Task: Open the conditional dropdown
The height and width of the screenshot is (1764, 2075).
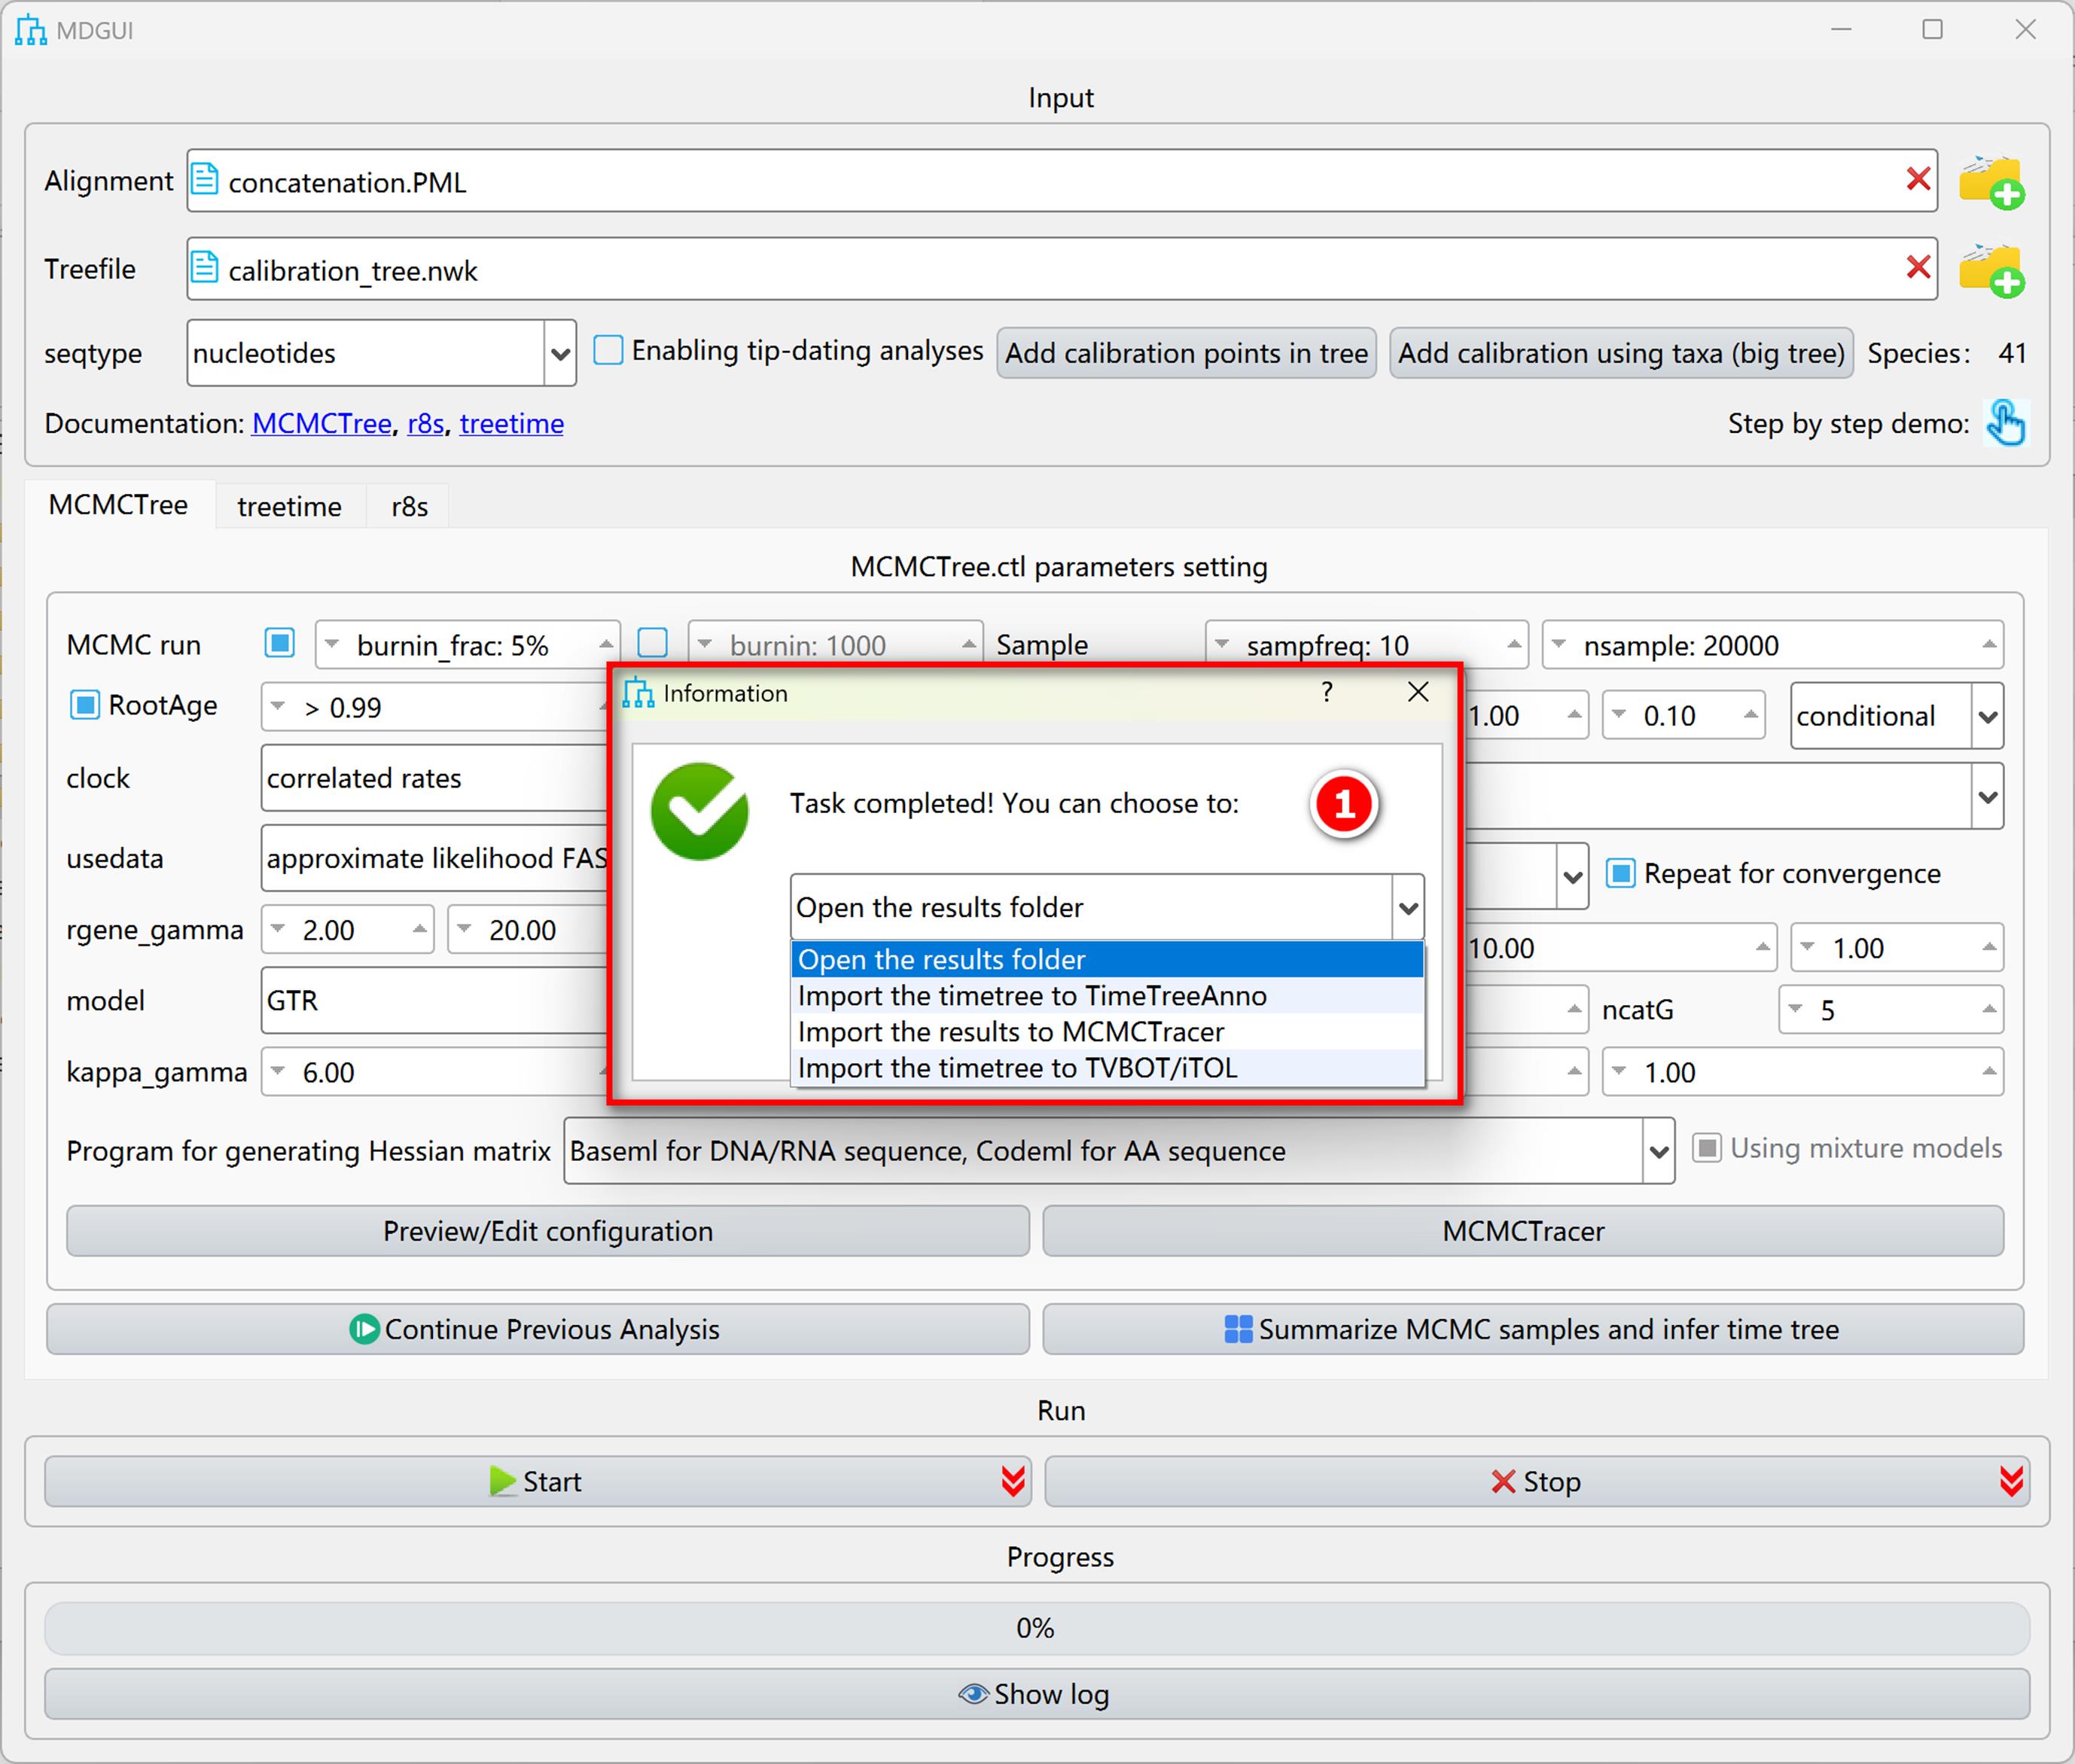Action: pos(1987,716)
